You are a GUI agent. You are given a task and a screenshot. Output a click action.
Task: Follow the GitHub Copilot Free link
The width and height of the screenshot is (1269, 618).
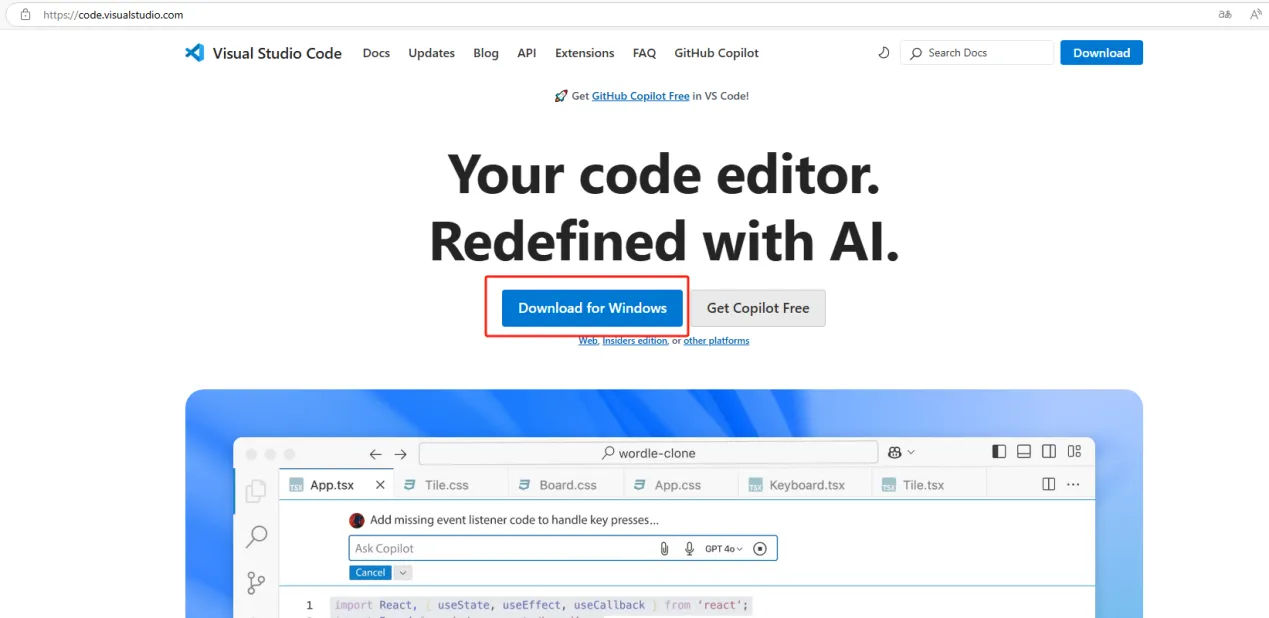(x=640, y=96)
